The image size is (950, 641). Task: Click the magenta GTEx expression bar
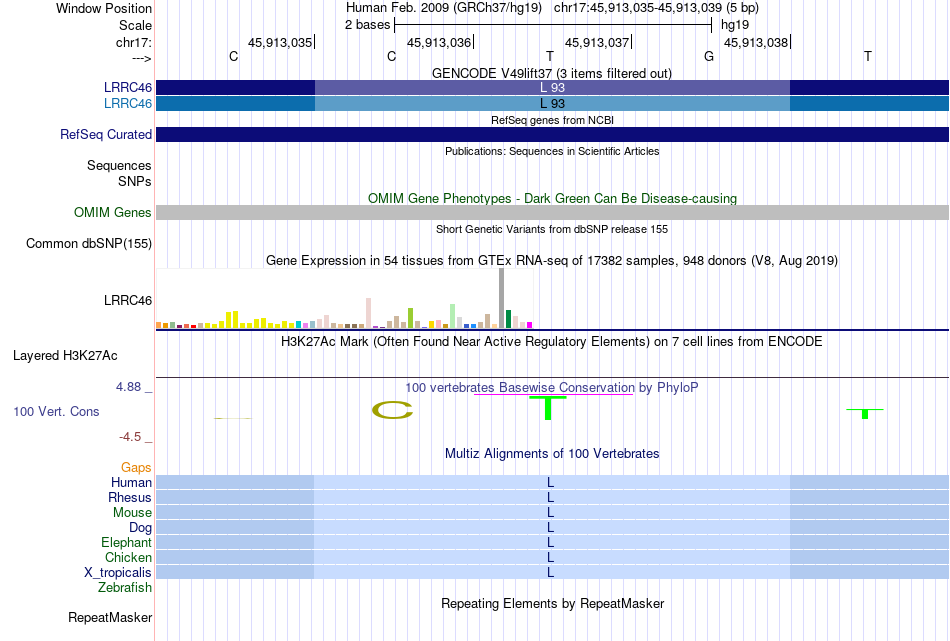pyautogui.click(x=530, y=325)
